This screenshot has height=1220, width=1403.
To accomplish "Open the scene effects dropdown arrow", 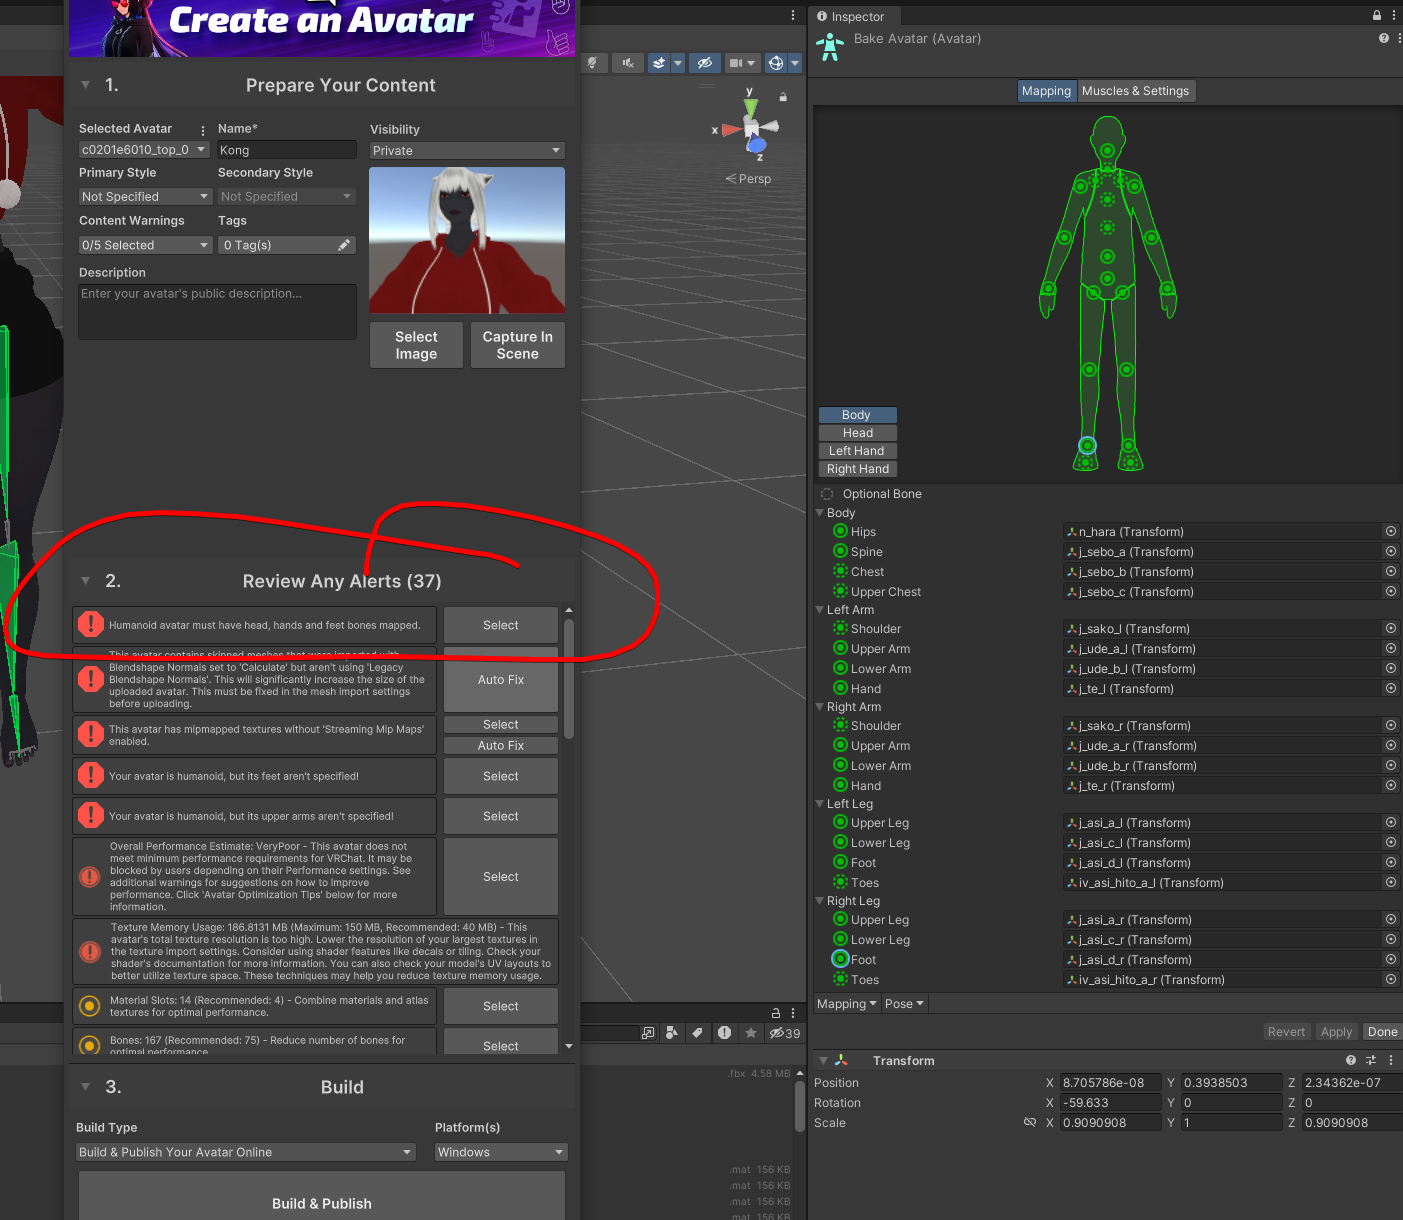I will point(678,63).
